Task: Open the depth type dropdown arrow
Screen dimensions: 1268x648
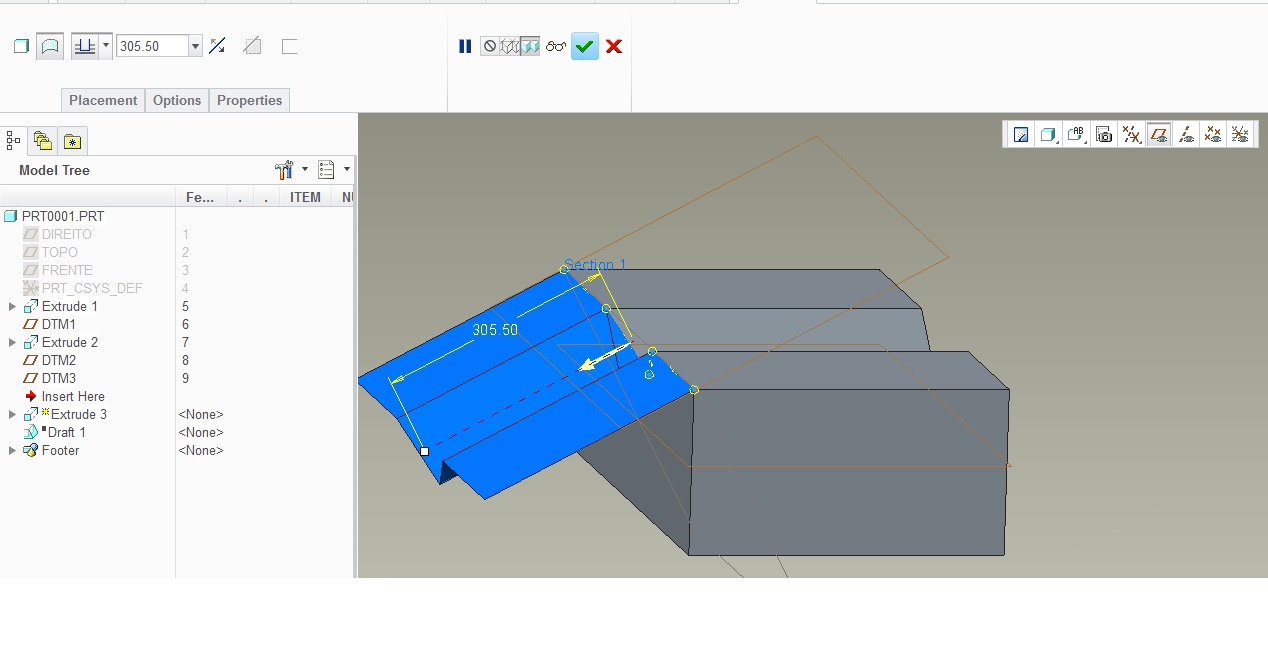Action: pos(106,46)
